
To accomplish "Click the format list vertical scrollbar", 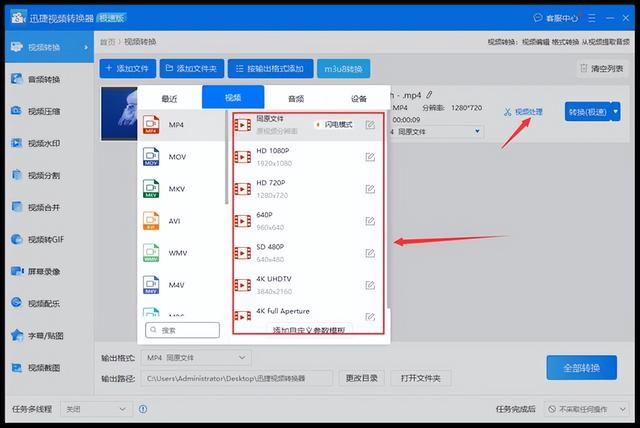I will point(227,157).
